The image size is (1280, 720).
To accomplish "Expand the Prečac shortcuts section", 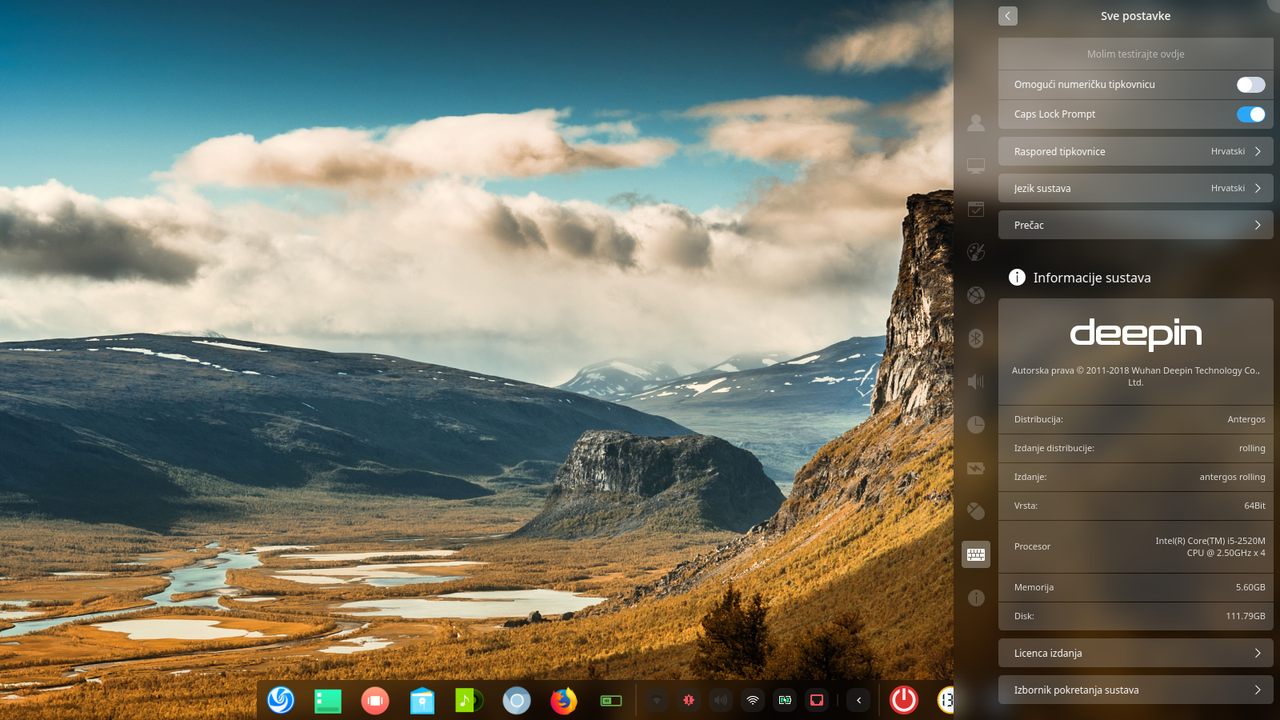I will click(x=1135, y=225).
